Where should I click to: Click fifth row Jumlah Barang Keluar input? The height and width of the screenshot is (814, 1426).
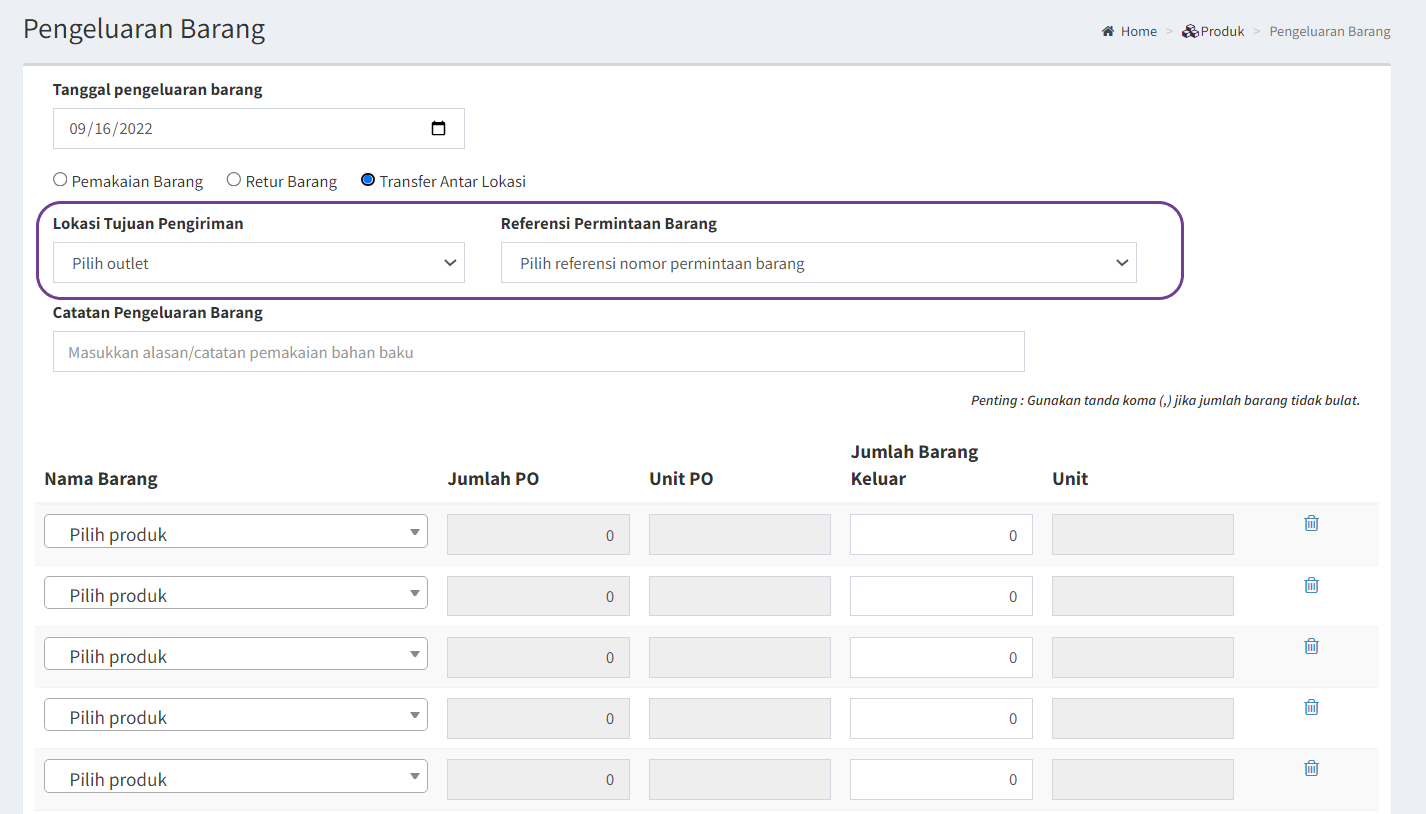[x=941, y=779]
